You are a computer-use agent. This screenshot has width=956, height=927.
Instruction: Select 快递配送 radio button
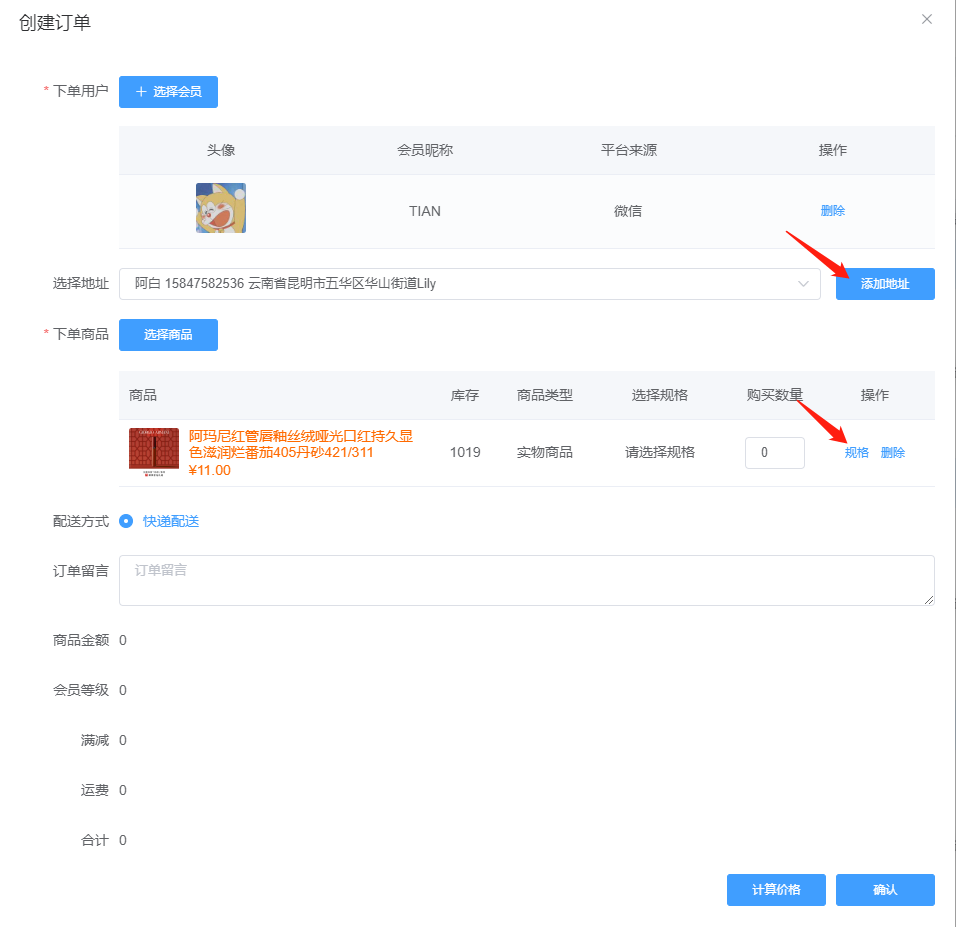(x=126, y=521)
